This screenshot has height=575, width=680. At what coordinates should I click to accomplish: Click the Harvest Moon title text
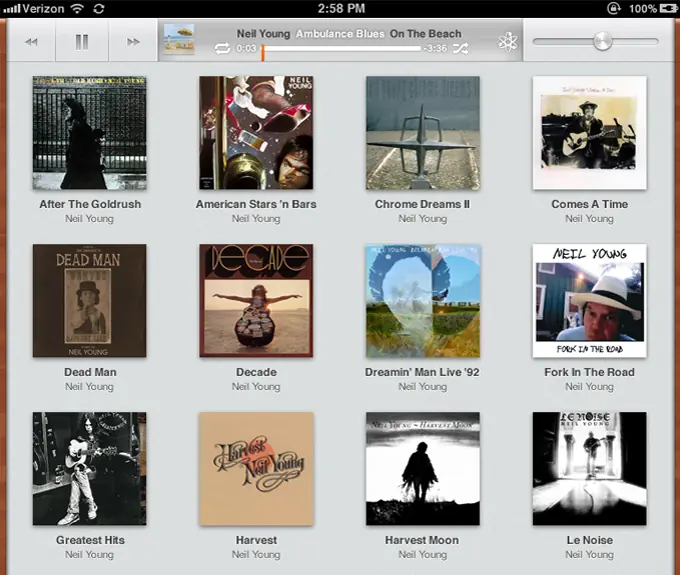[x=422, y=540]
